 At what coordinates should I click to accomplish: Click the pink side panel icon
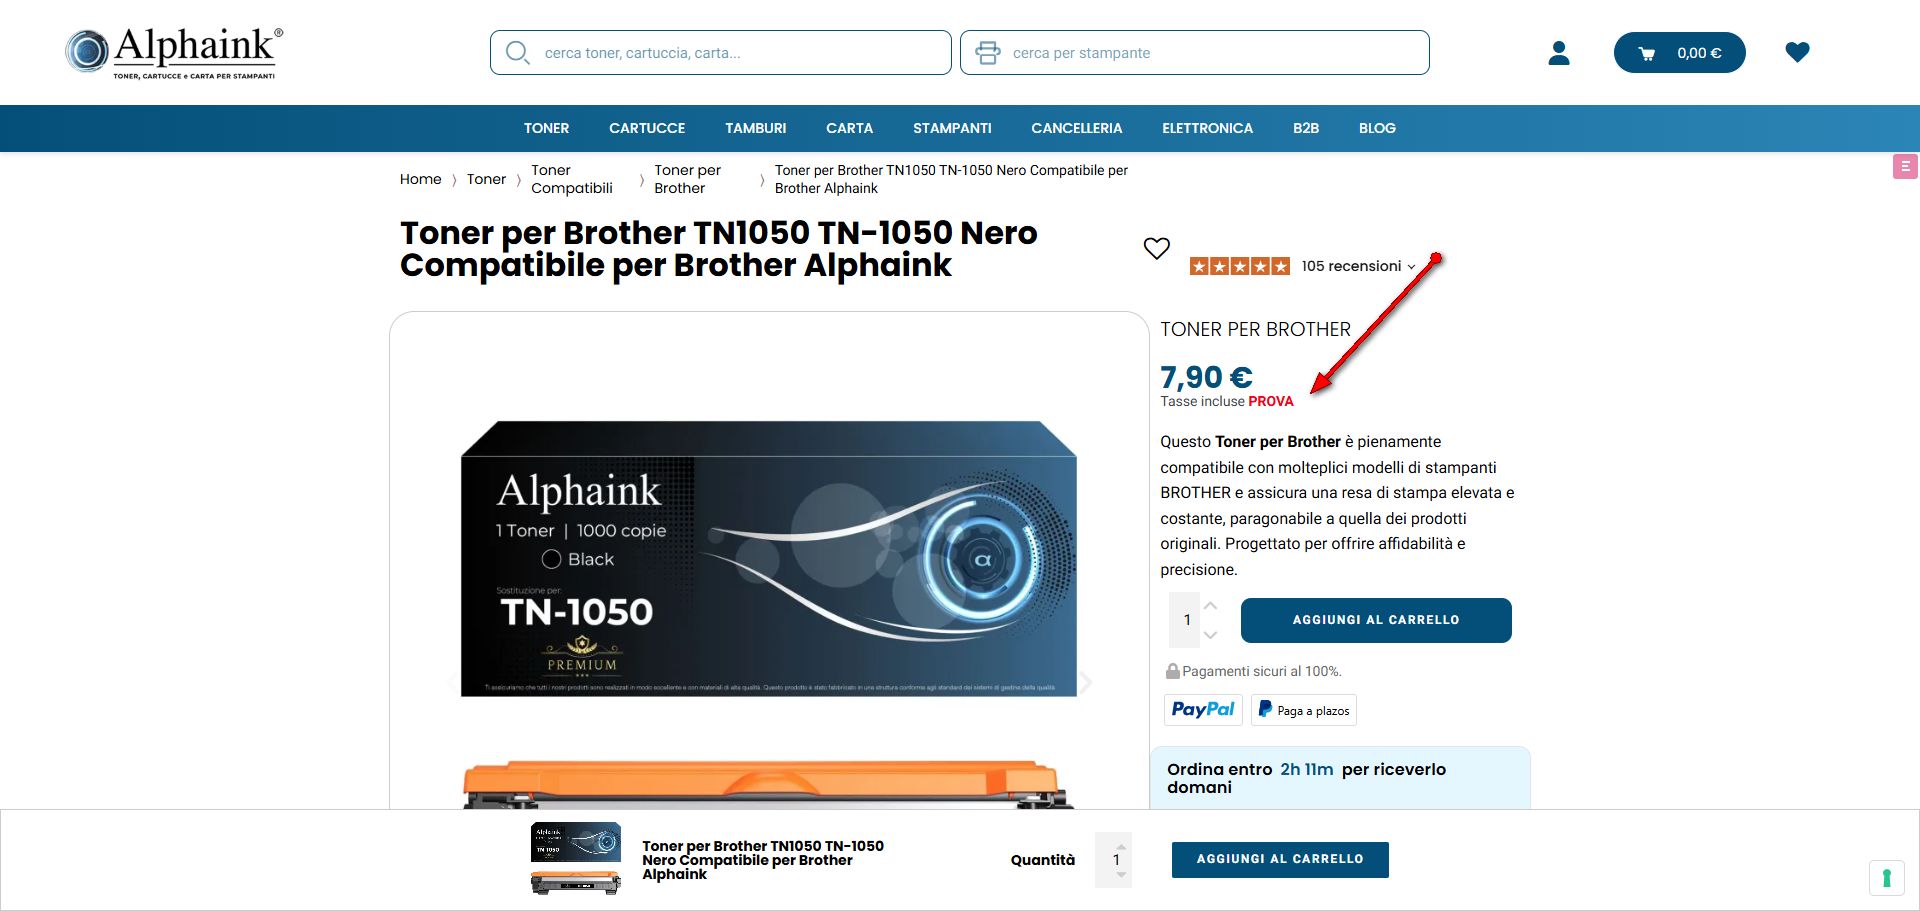(1905, 167)
